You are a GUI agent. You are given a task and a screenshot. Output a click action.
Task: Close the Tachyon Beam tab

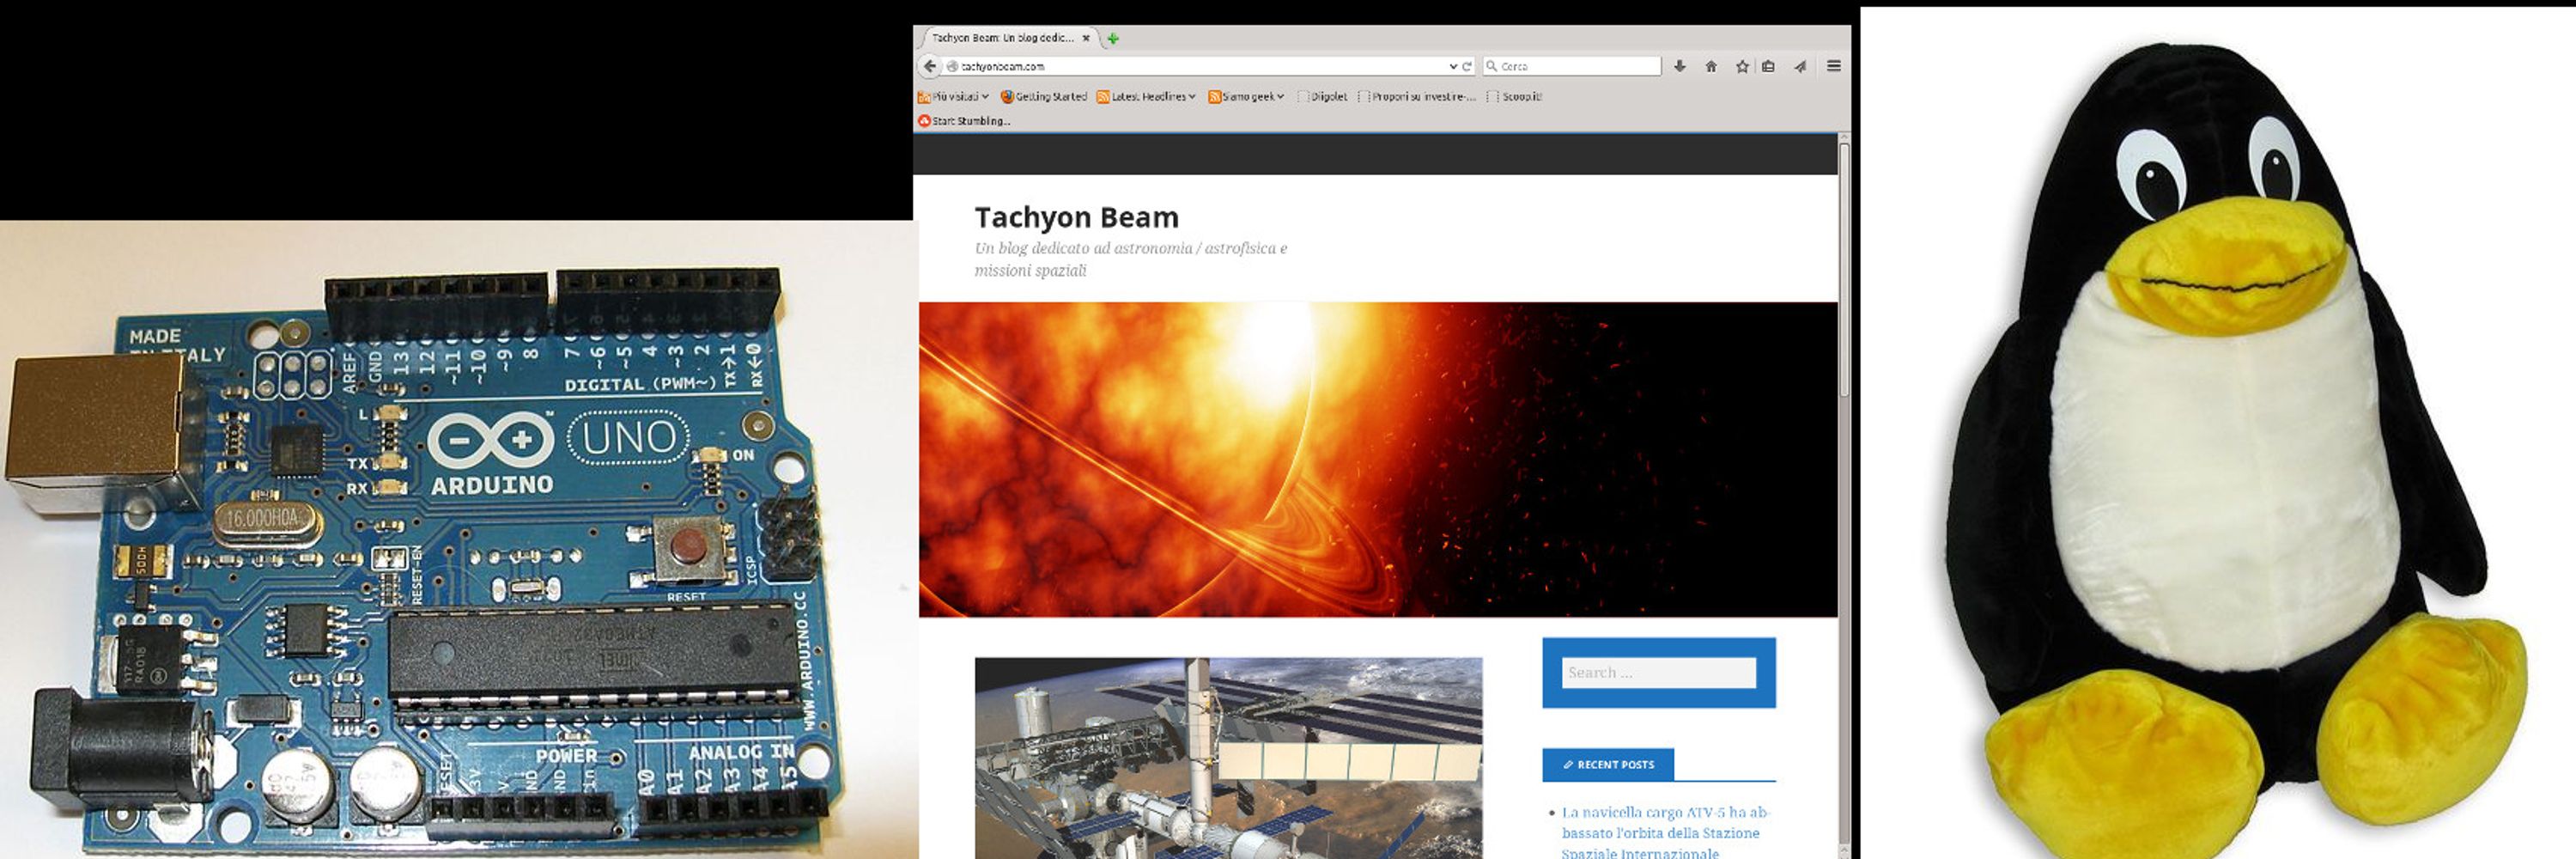pos(1086,38)
